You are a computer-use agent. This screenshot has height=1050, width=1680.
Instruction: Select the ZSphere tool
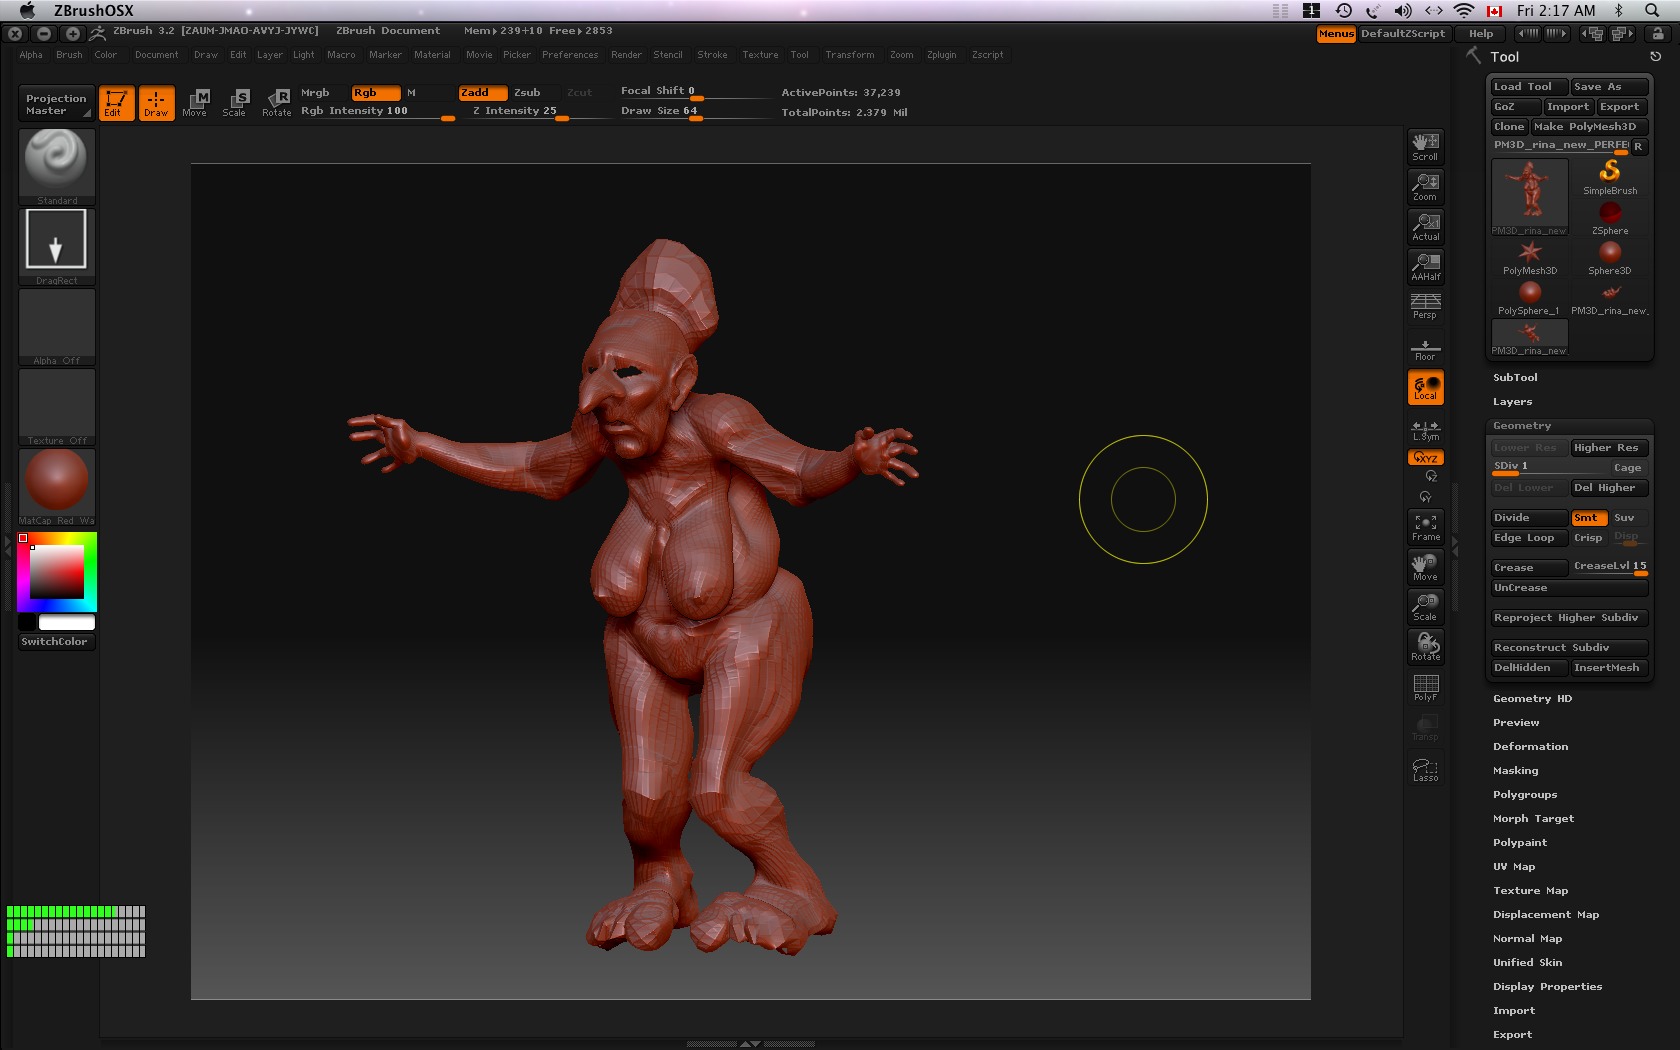[x=1610, y=217]
